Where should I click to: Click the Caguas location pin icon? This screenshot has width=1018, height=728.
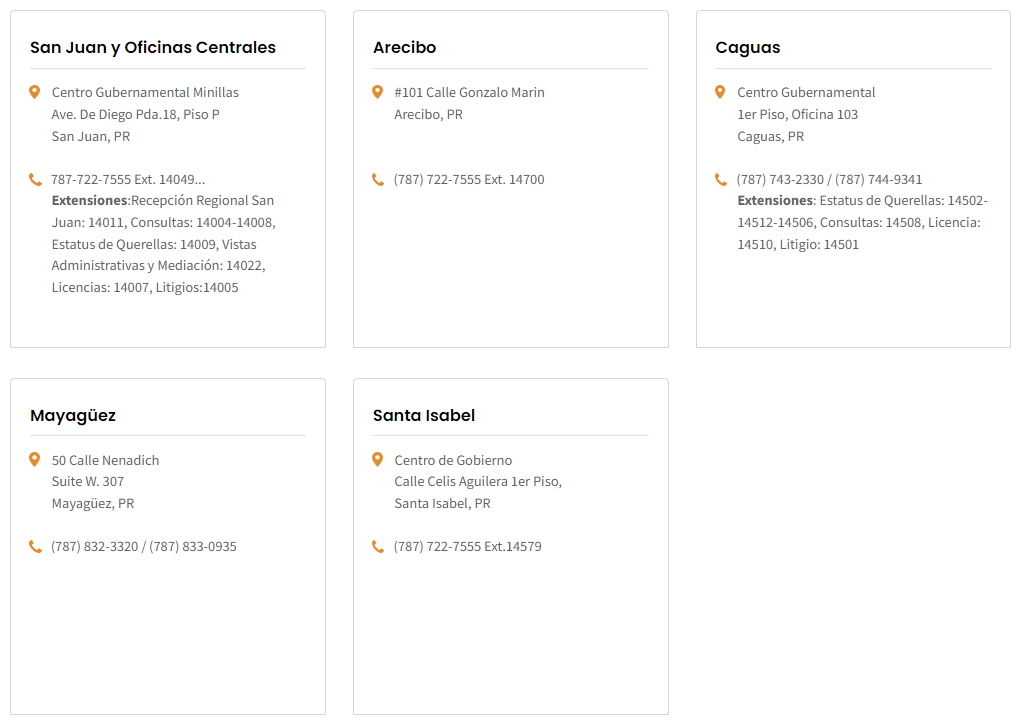720,92
